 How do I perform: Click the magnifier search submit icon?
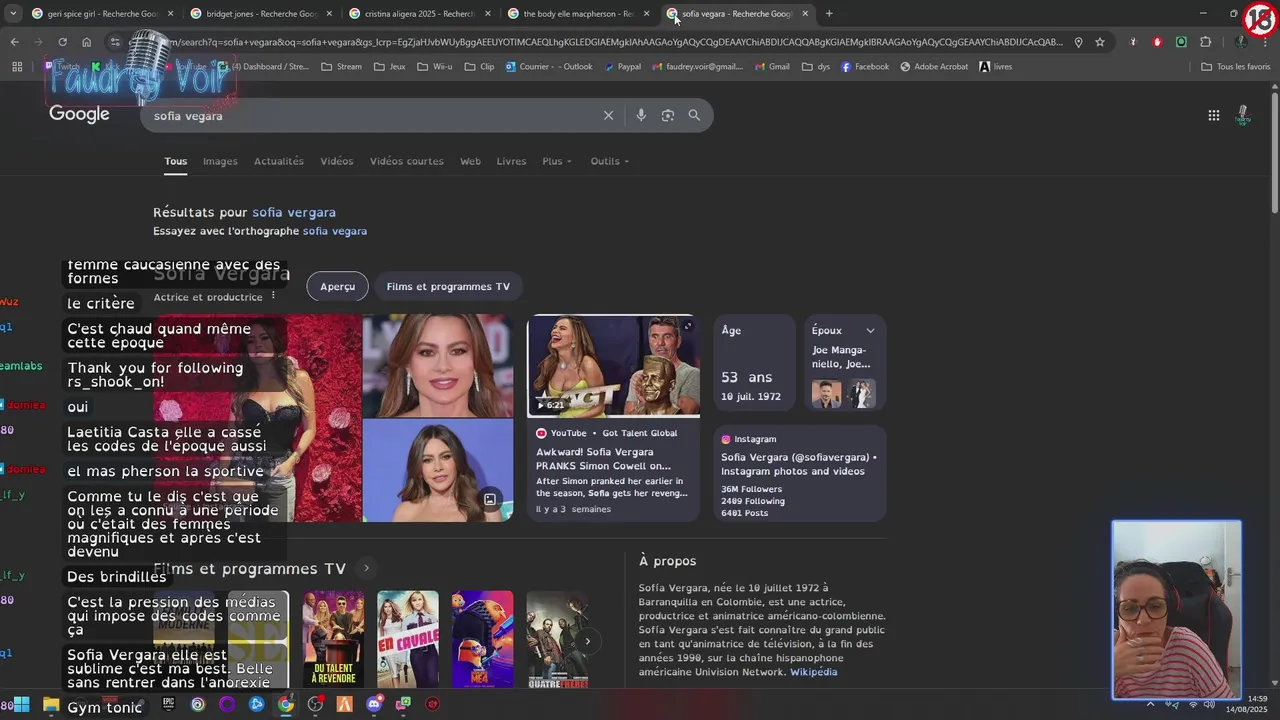coord(694,115)
